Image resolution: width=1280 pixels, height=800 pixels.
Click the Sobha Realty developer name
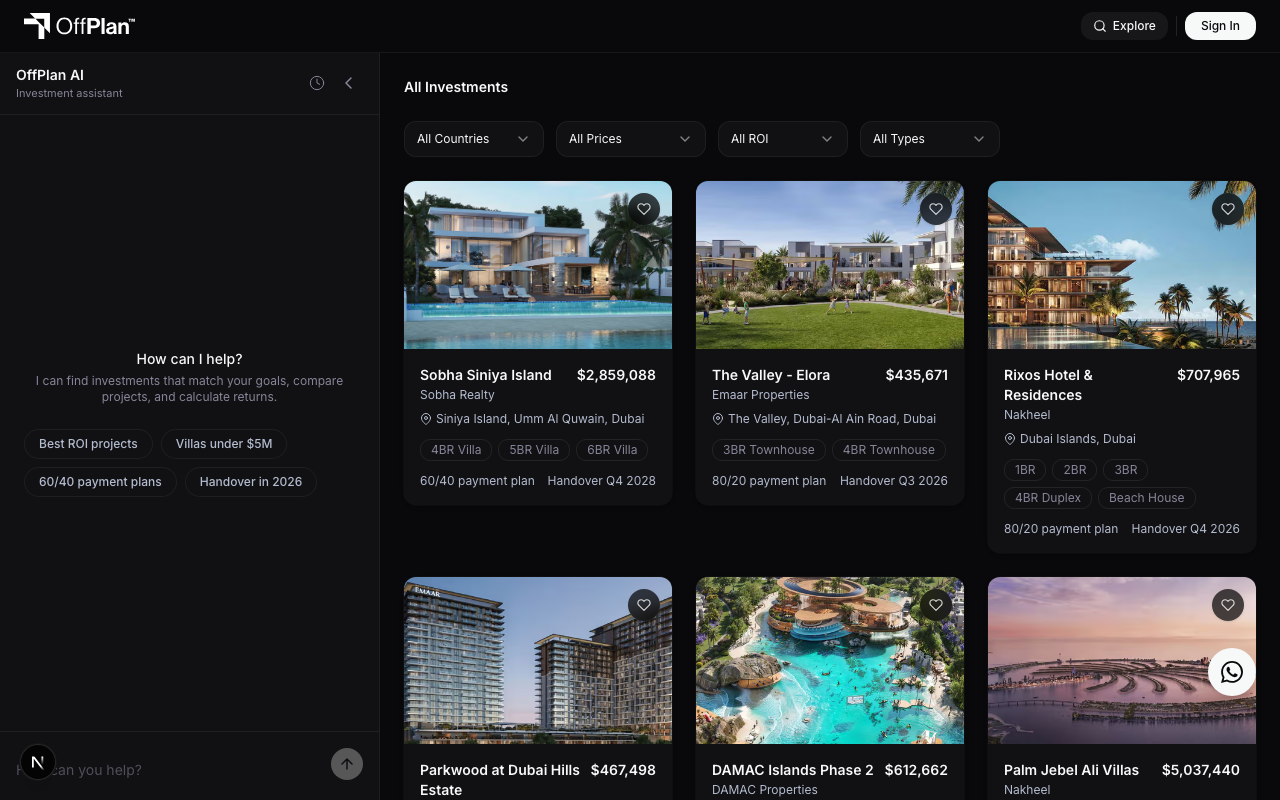(457, 395)
